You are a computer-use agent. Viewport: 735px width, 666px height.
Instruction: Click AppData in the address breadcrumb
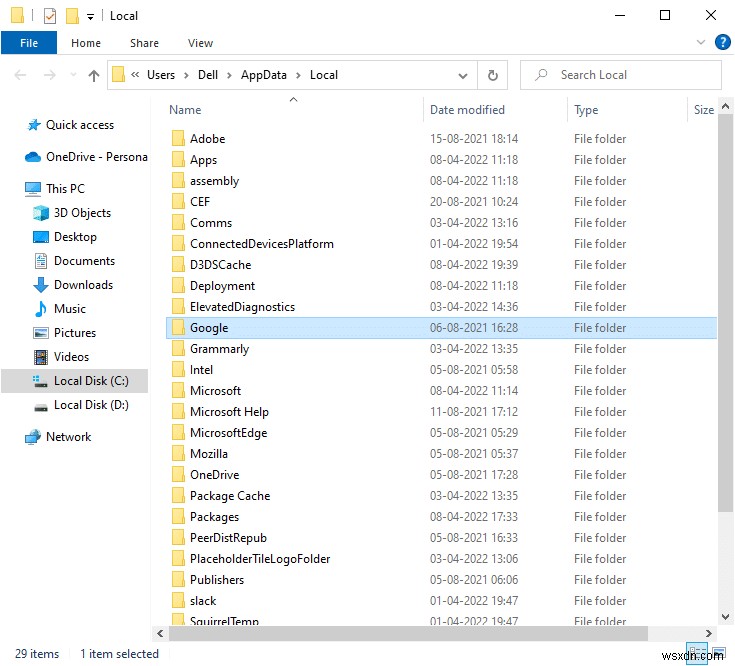263,75
